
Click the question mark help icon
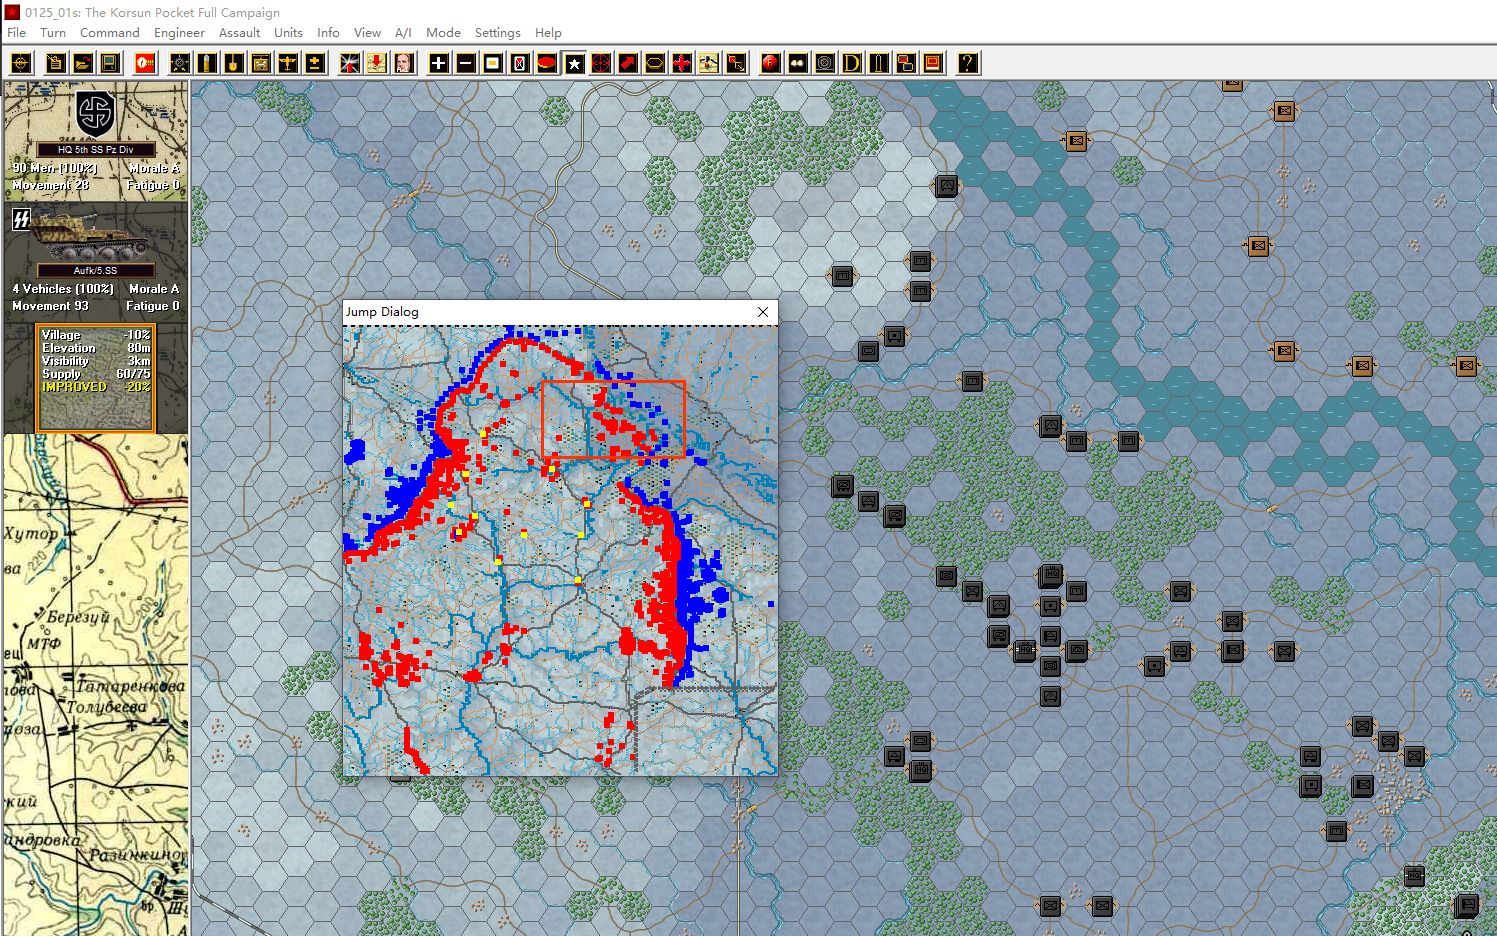pyautogui.click(x=967, y=63)
